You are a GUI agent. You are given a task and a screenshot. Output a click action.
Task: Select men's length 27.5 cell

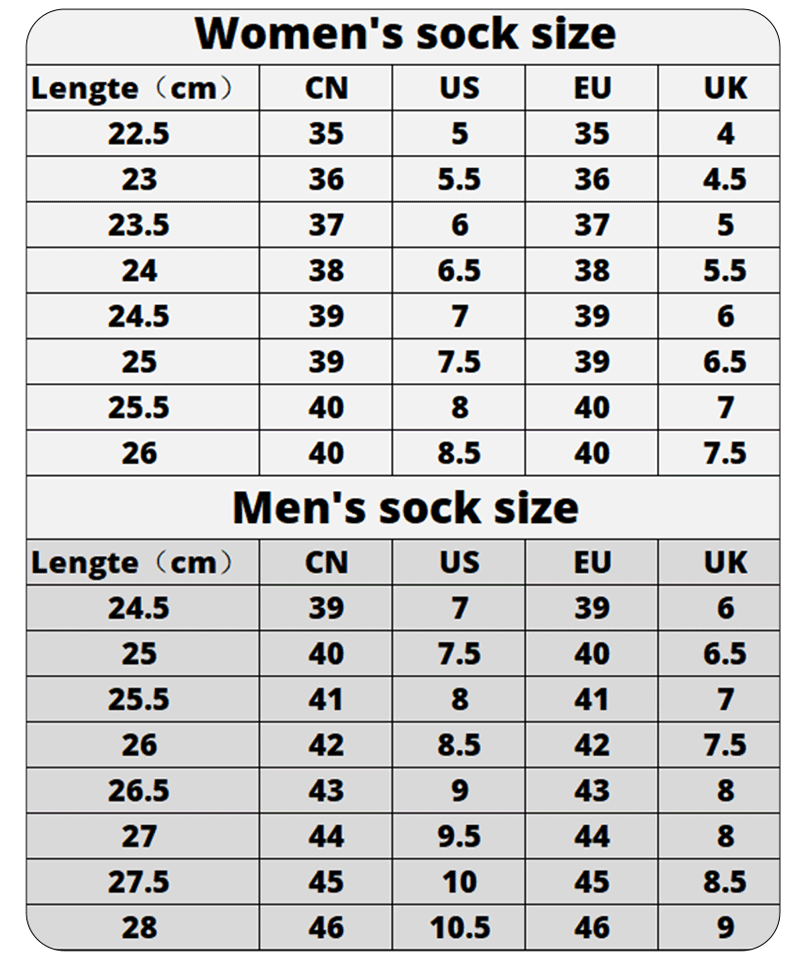coord(143,882)
